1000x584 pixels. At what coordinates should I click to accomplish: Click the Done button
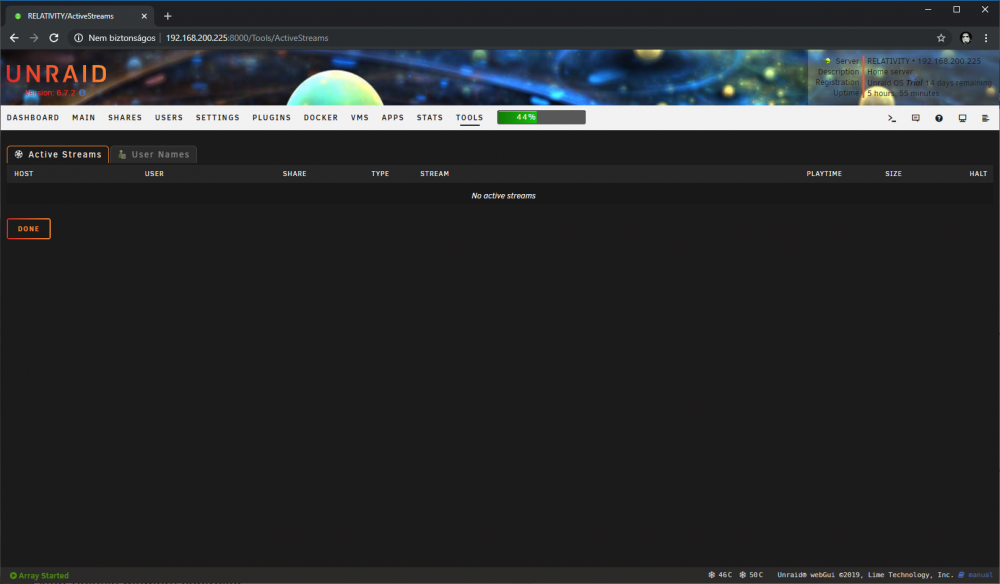(x=29, y=229)
